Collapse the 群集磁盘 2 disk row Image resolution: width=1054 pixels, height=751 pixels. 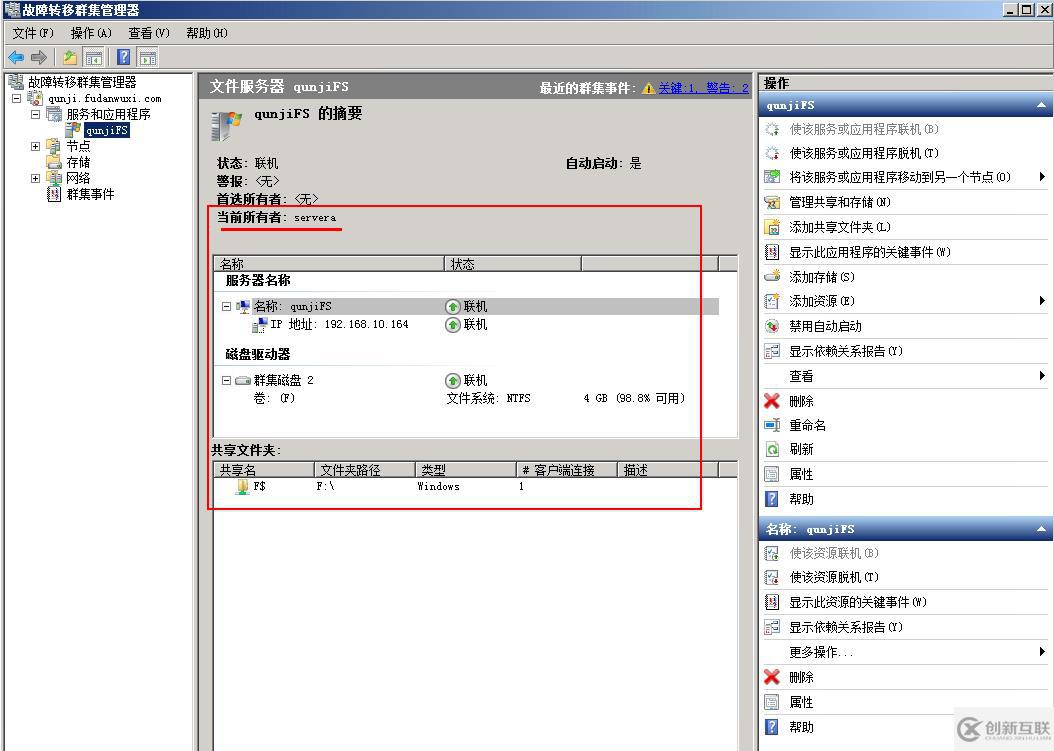(x=227, y=381)
